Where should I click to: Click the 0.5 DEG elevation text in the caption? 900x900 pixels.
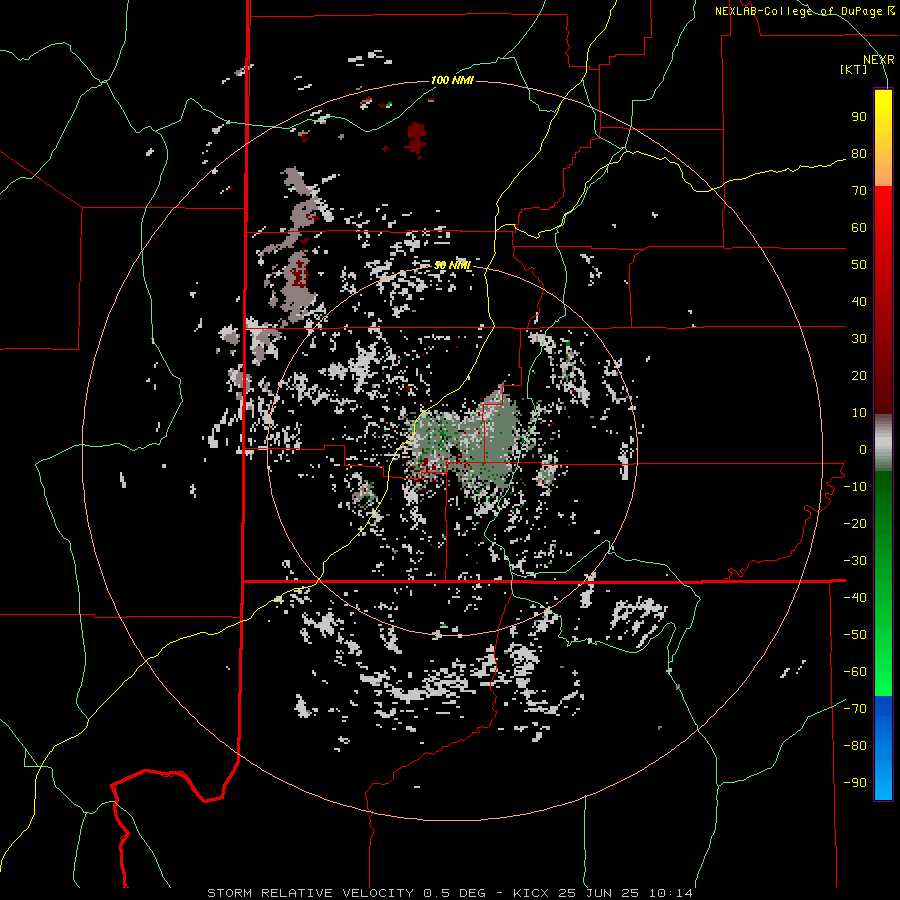pyautogui.click(x=455, y=893)
